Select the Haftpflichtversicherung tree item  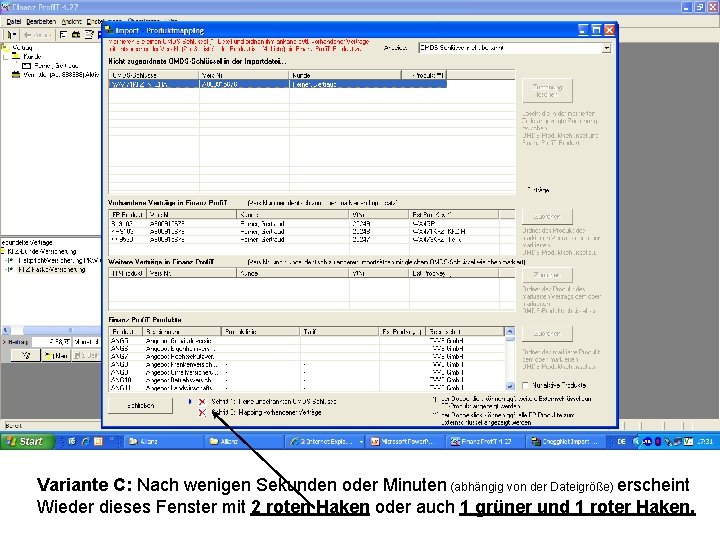click(57, 260)
